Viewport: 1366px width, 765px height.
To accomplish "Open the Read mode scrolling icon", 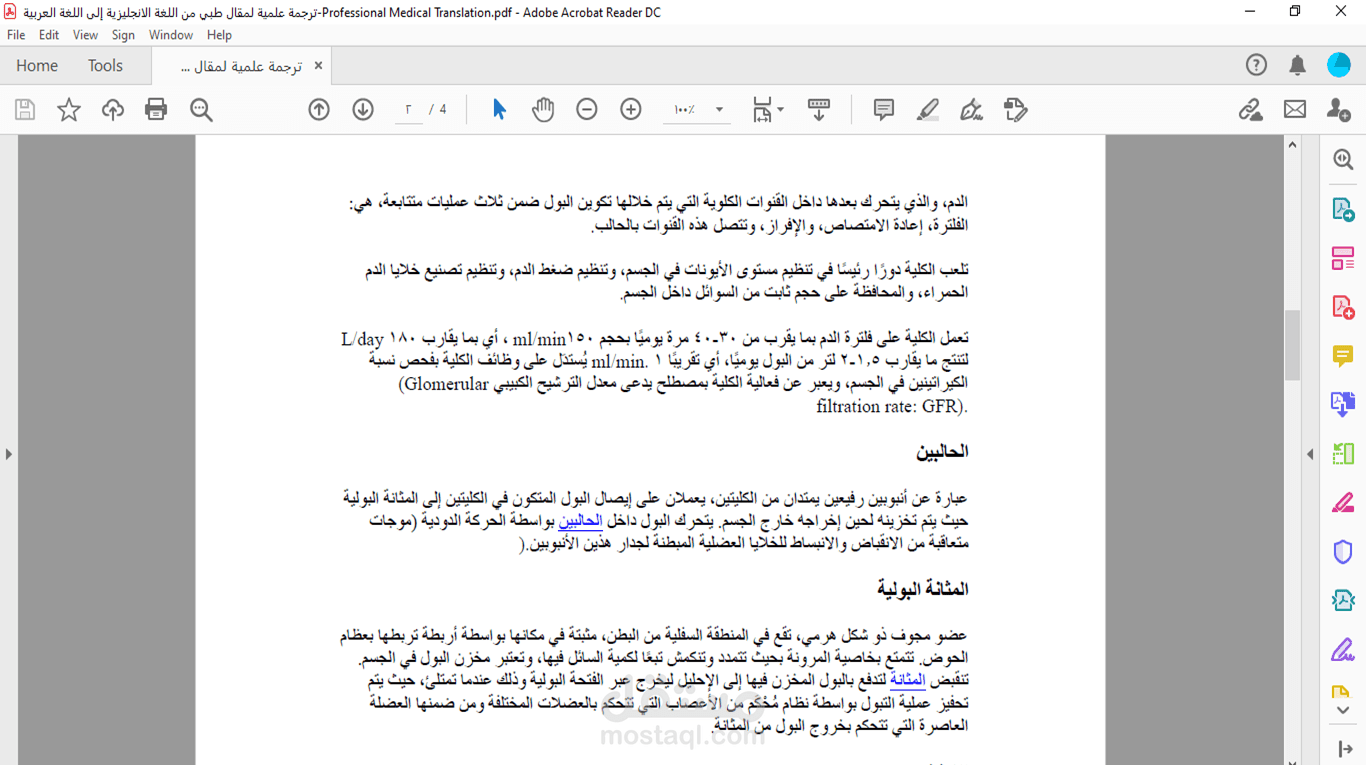I will [x=819, y=110].
